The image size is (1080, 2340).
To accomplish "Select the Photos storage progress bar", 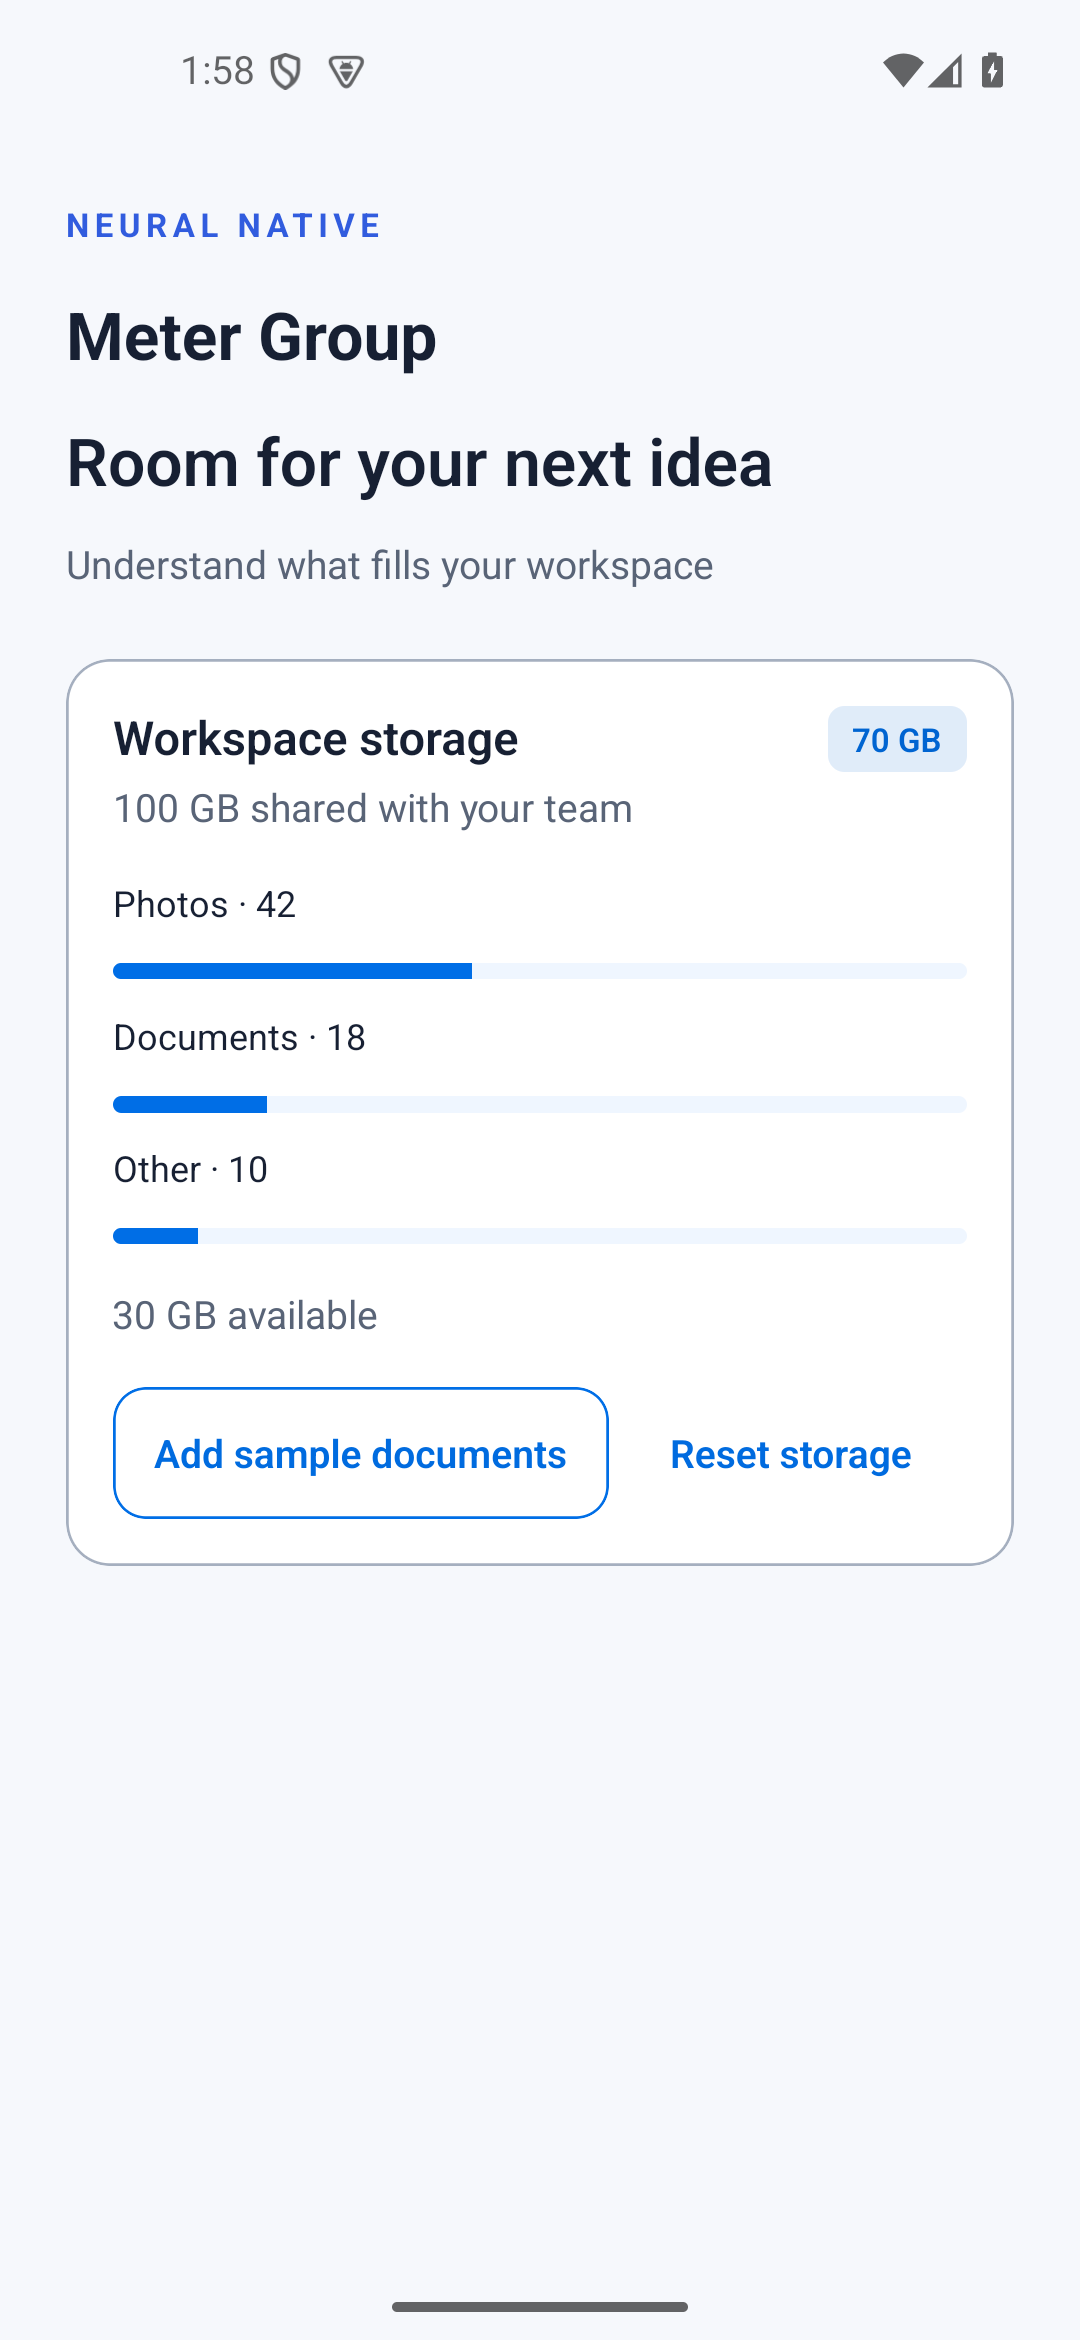I will 540,971.
